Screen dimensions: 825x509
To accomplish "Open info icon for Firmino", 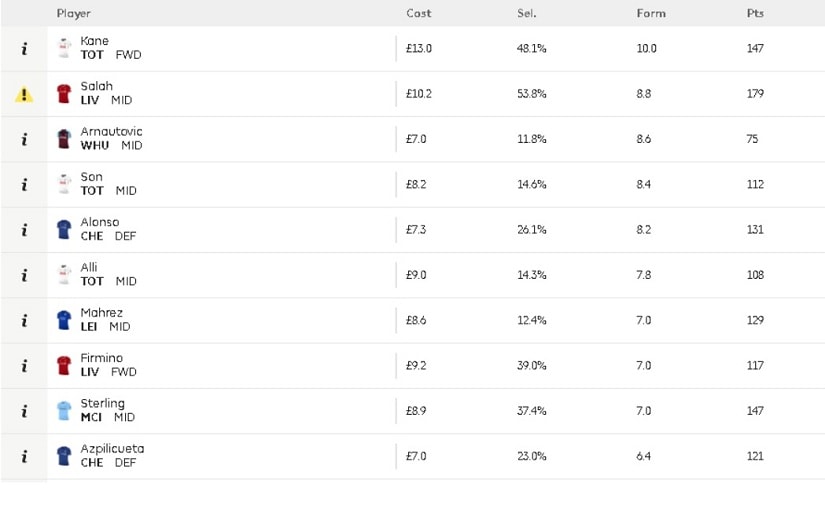I will coord(24,366).
